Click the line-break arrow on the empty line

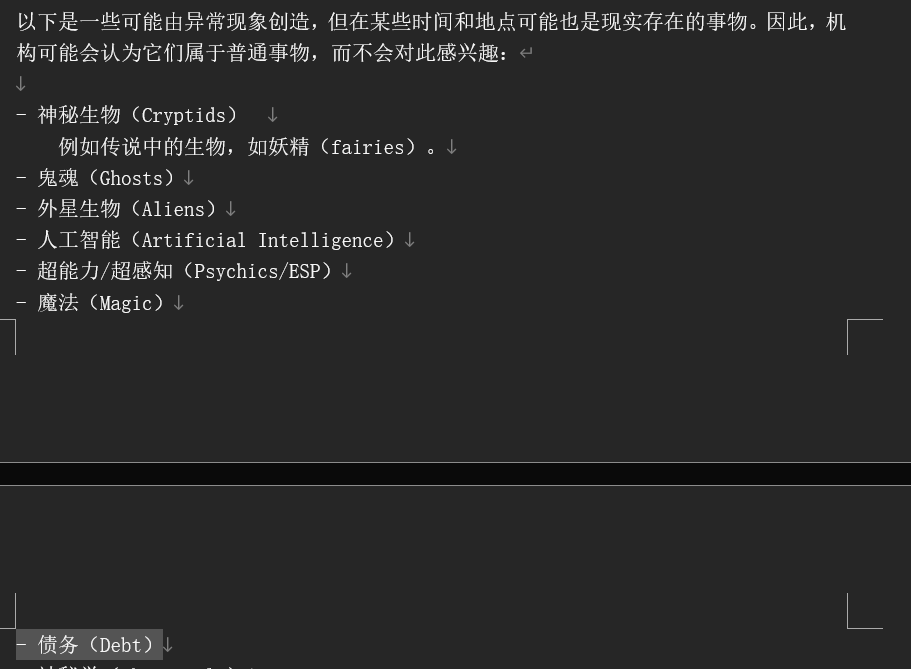coord(21,84)
